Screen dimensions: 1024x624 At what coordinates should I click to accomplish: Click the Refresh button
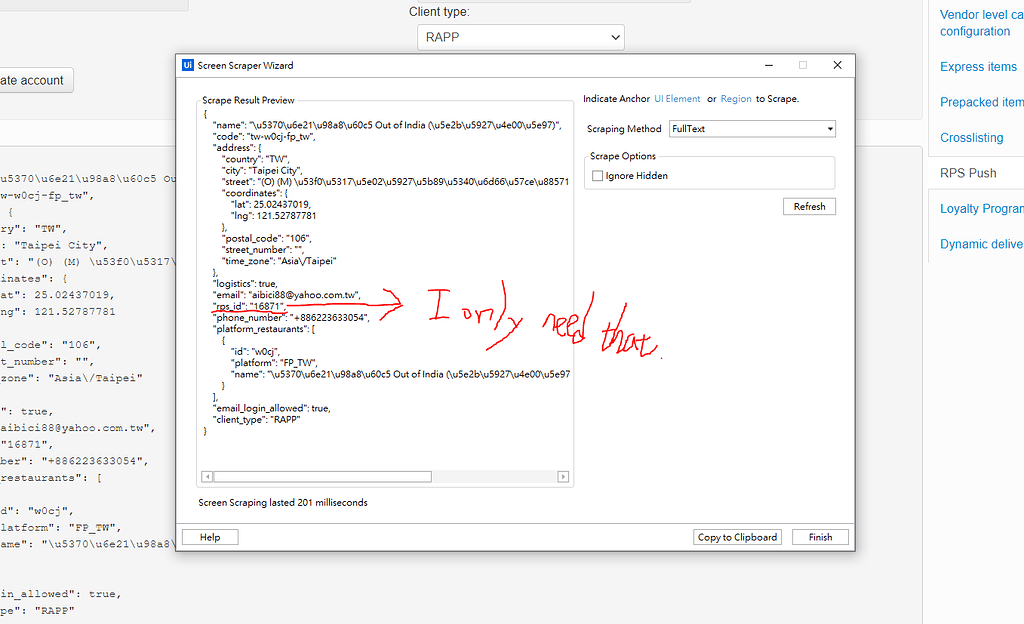click(x=808, y=206)
